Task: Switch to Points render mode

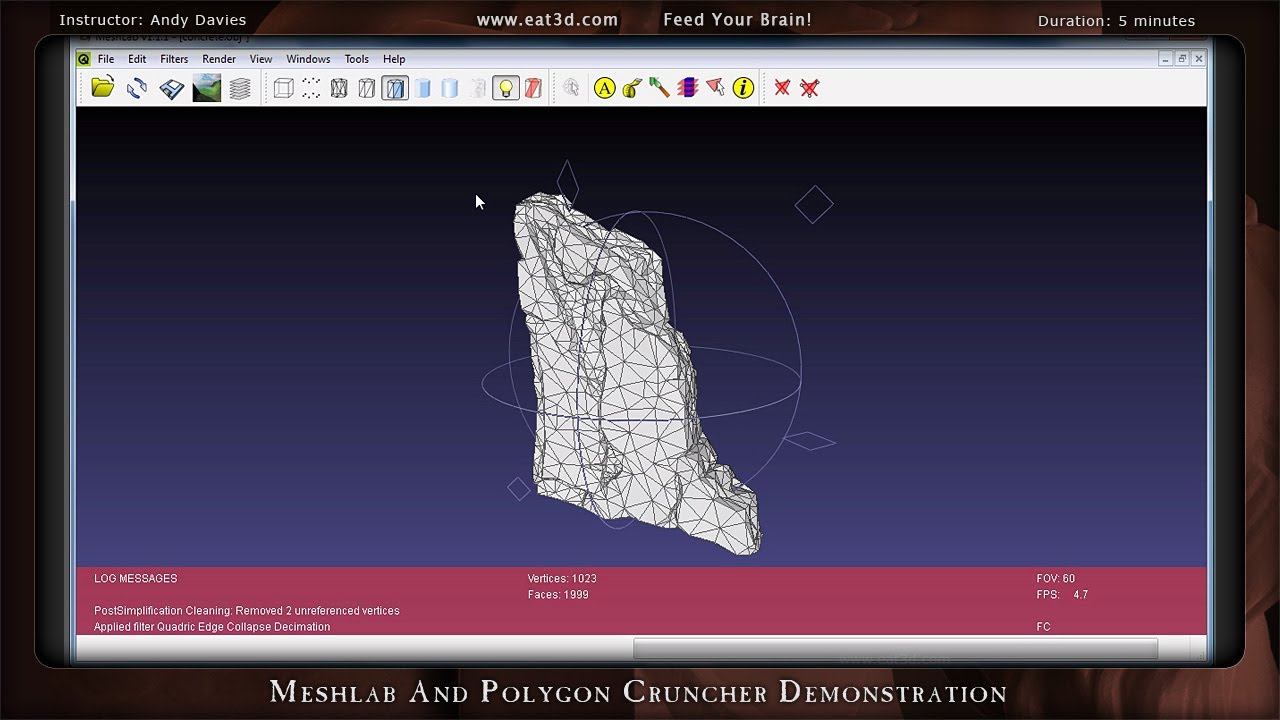Action: pyautogui.click(x=311, y=88)
